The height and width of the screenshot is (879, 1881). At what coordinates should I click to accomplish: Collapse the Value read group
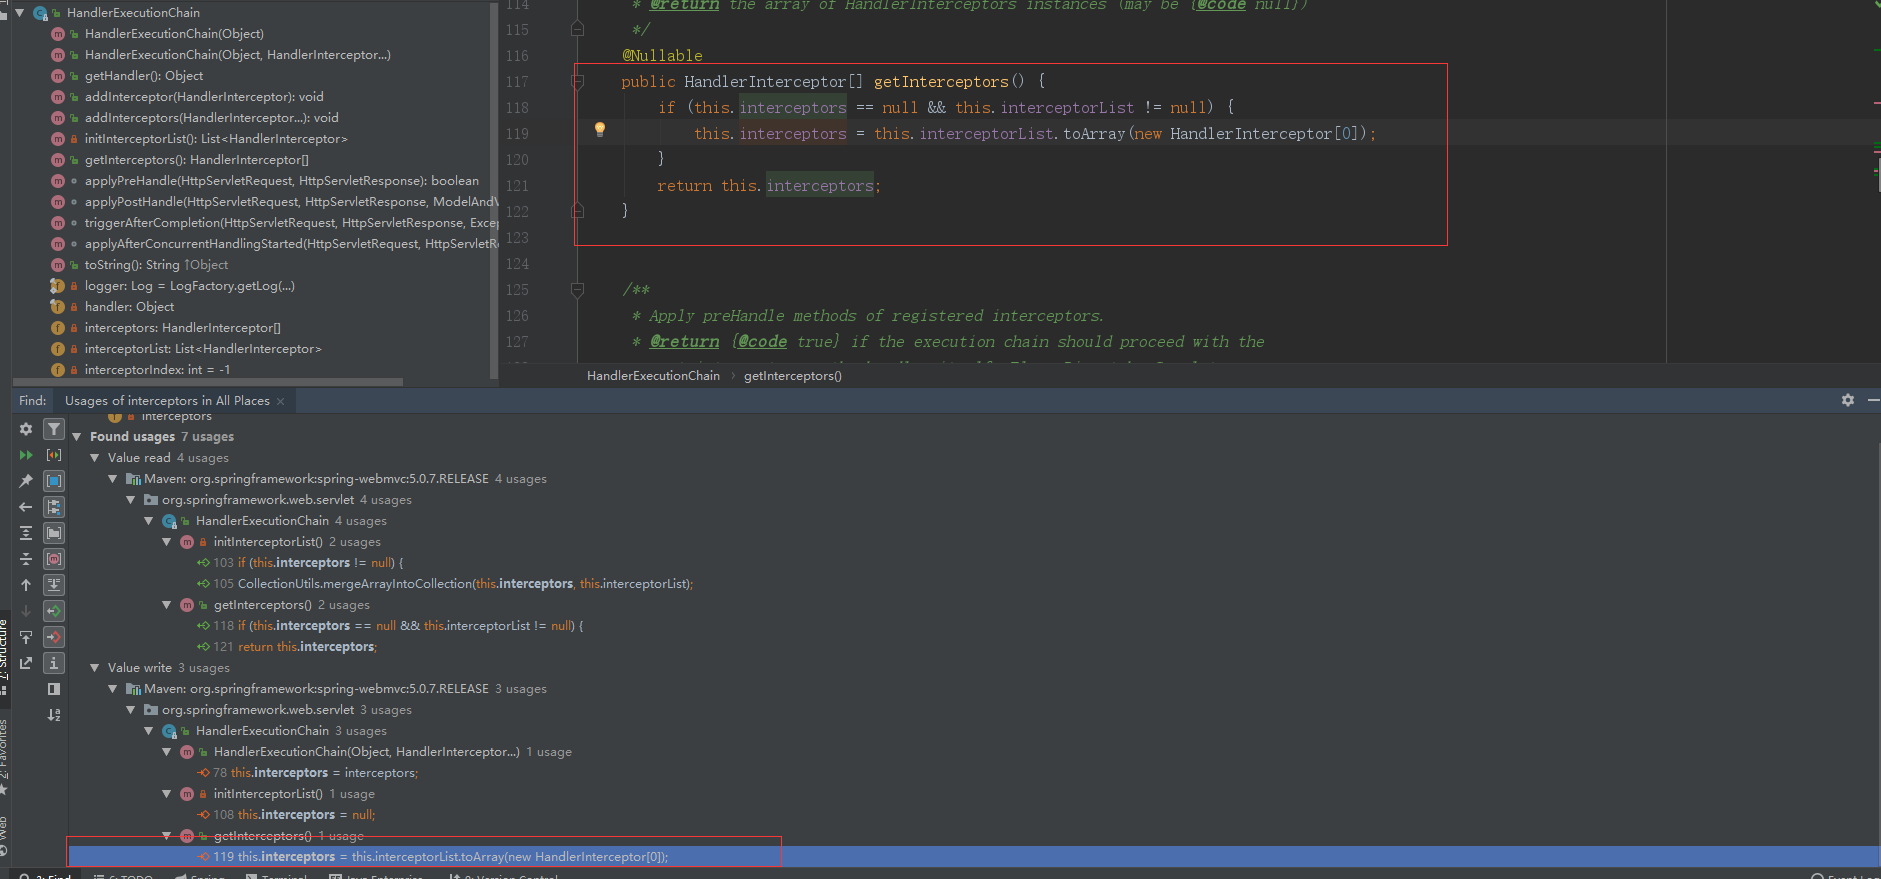[95, 458]
